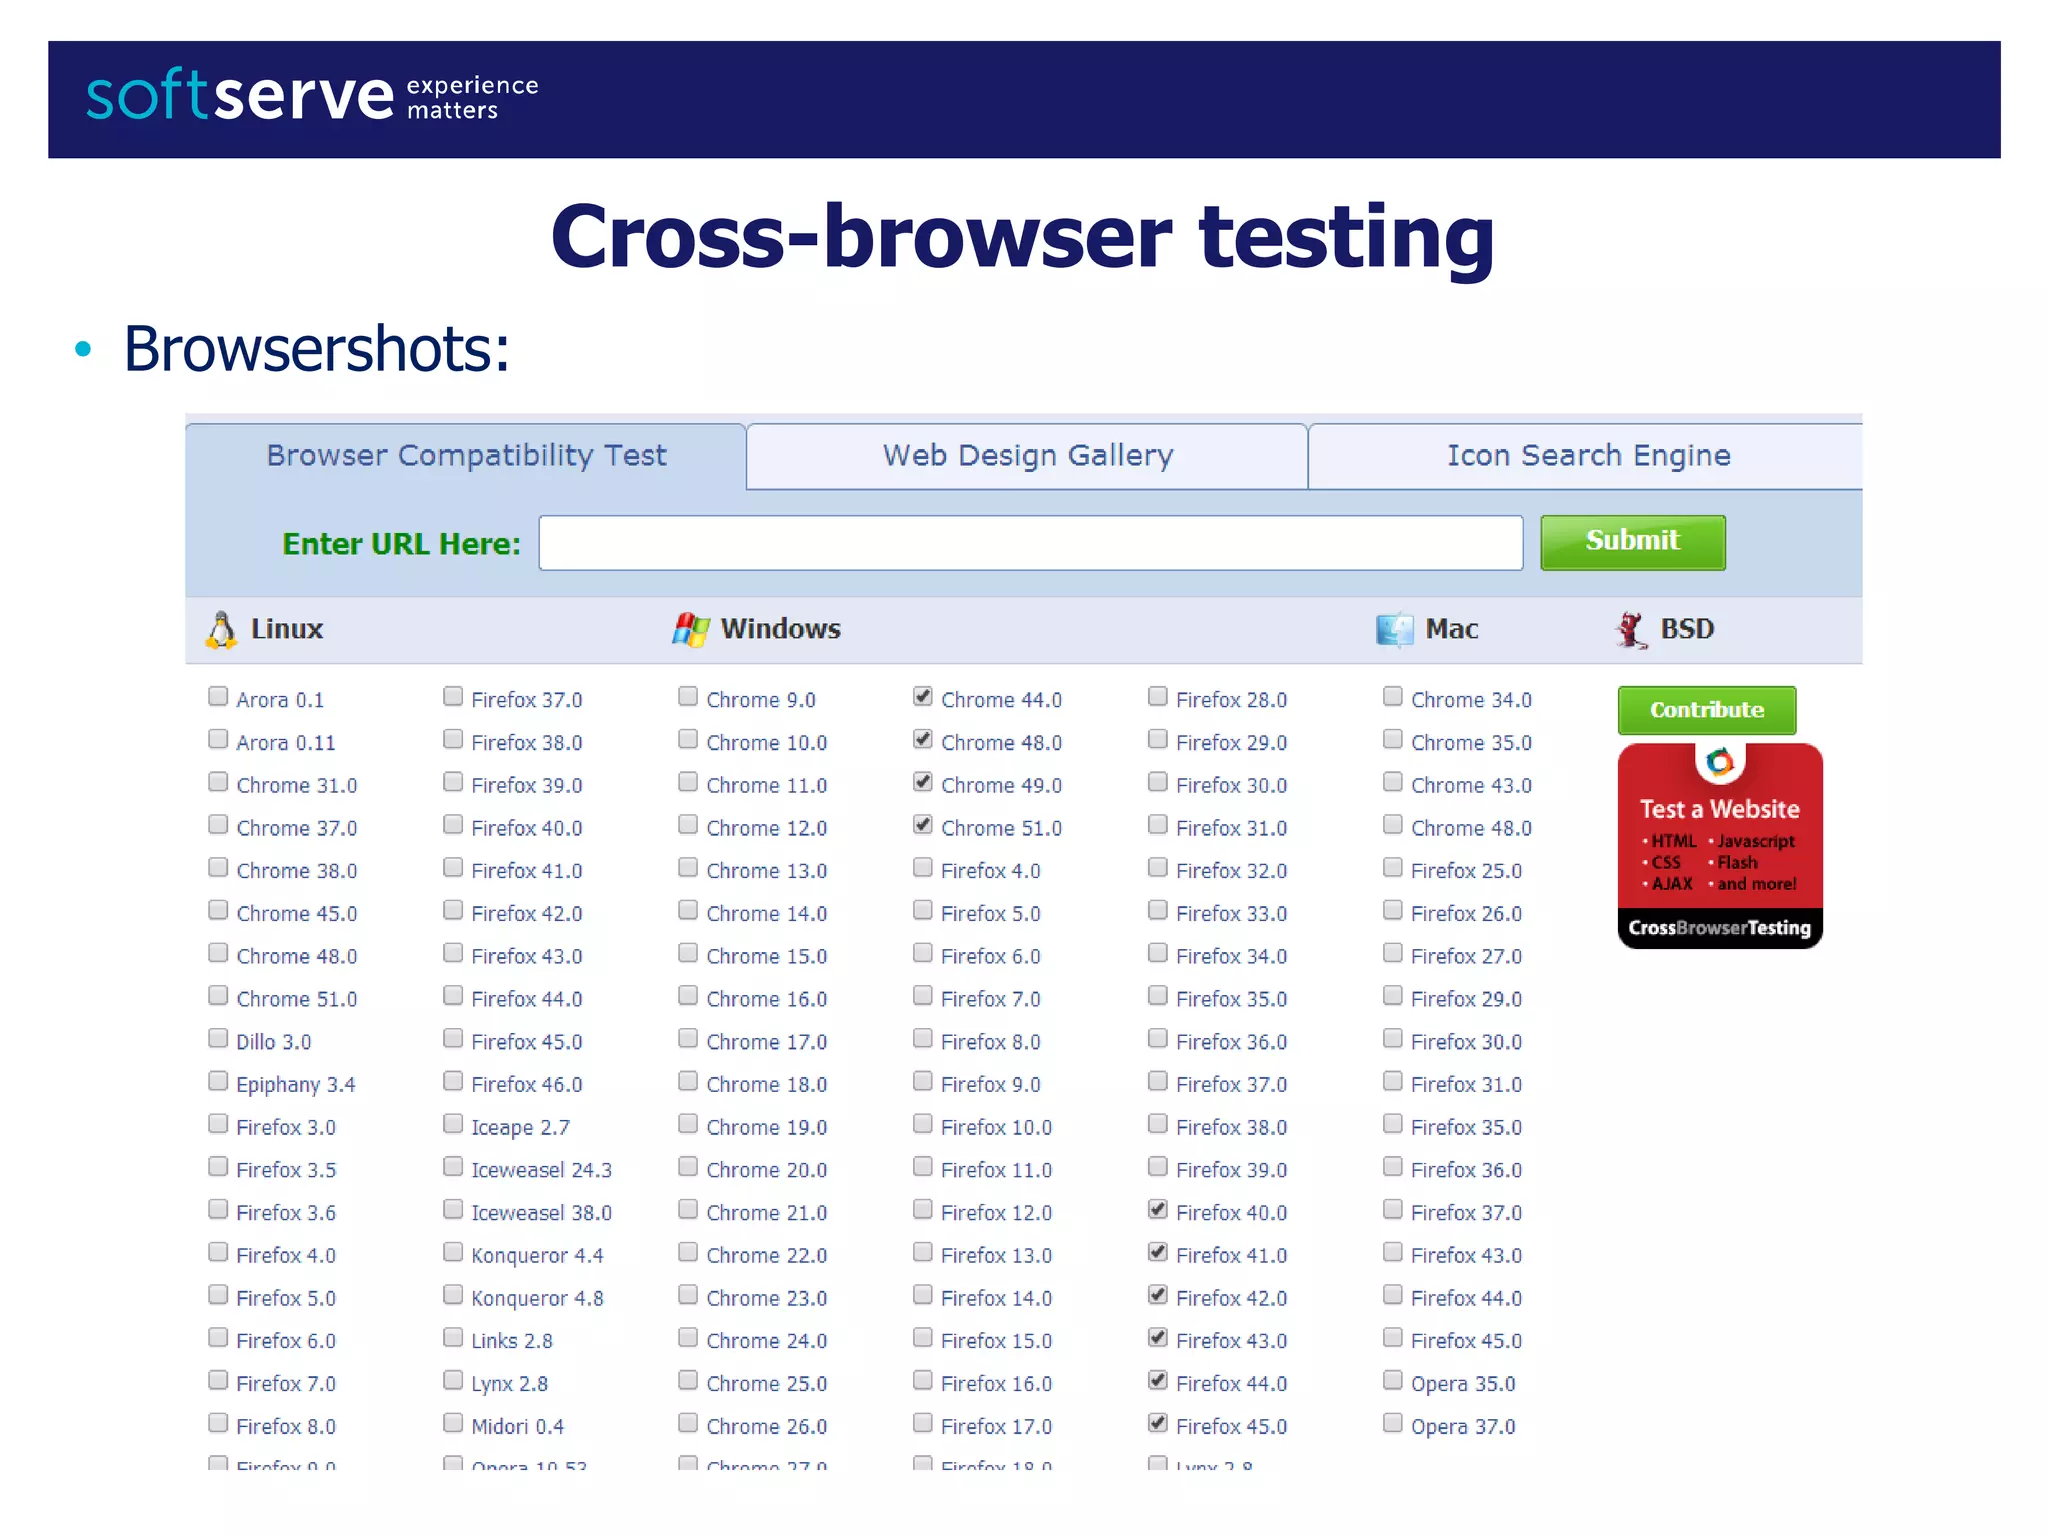Check the Firefox 10.0 checkbox
This screenshot has width=2048, height=1536.
(x=923, y=1124)
